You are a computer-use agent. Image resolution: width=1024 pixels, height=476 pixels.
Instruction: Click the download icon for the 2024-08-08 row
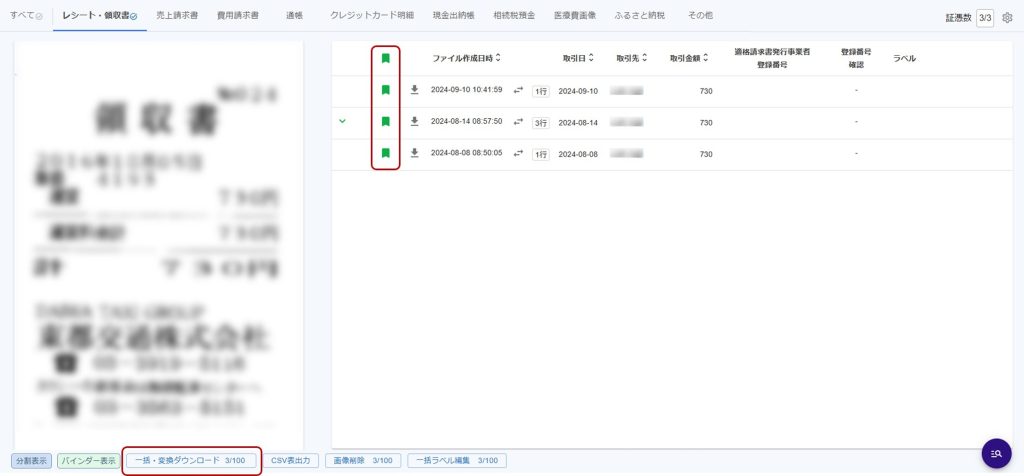[x=415, y=154]
